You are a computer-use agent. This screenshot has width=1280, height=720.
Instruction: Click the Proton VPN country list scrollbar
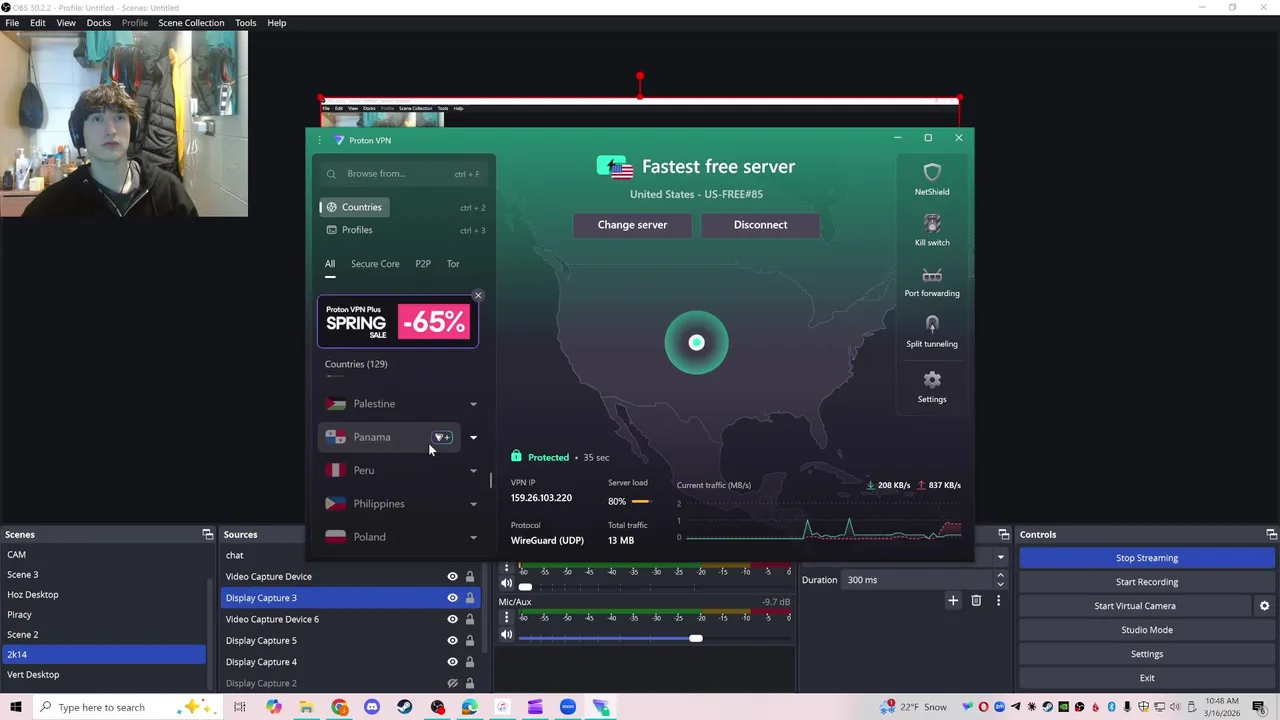click(x=490, y=480)
